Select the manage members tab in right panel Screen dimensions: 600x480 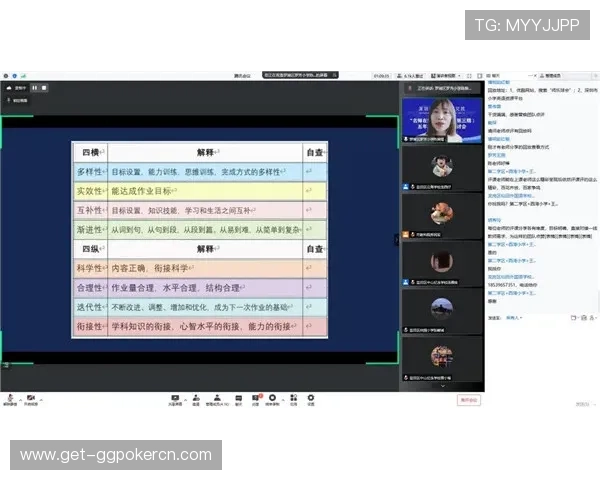tap(550, 76)
